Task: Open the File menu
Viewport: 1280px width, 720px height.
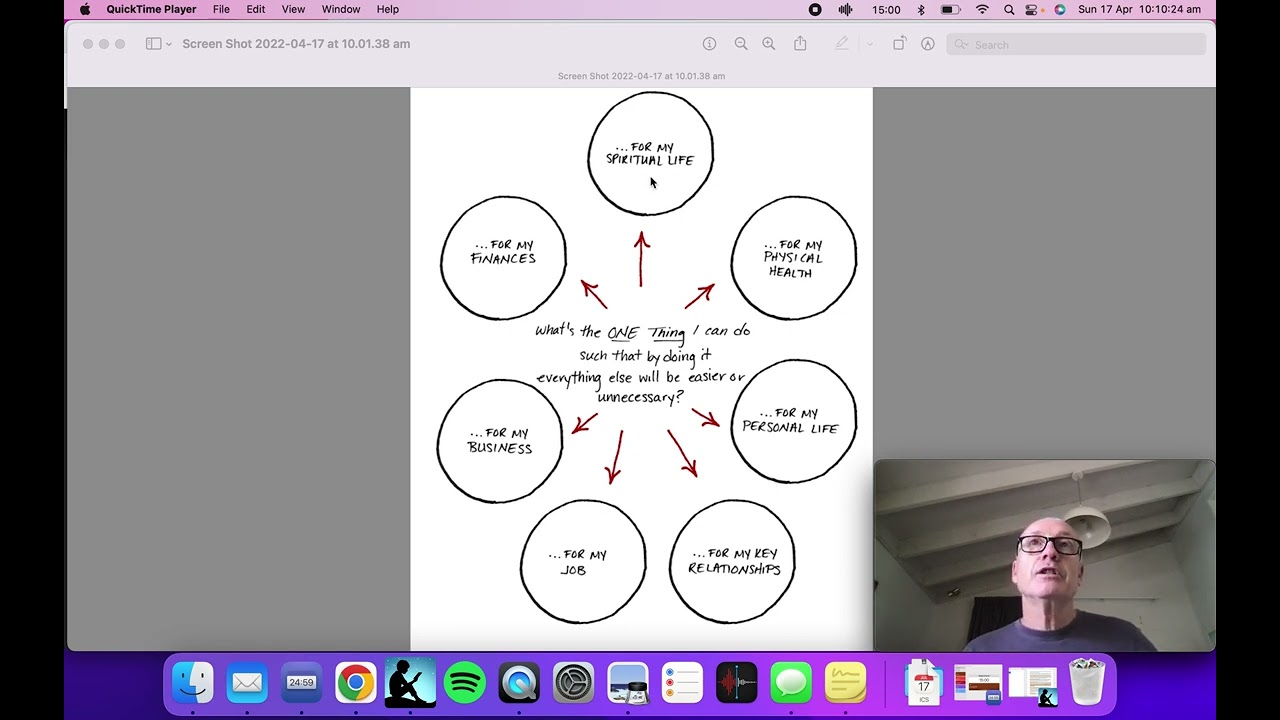Action: pyautogui.click(x=221, y=9)
